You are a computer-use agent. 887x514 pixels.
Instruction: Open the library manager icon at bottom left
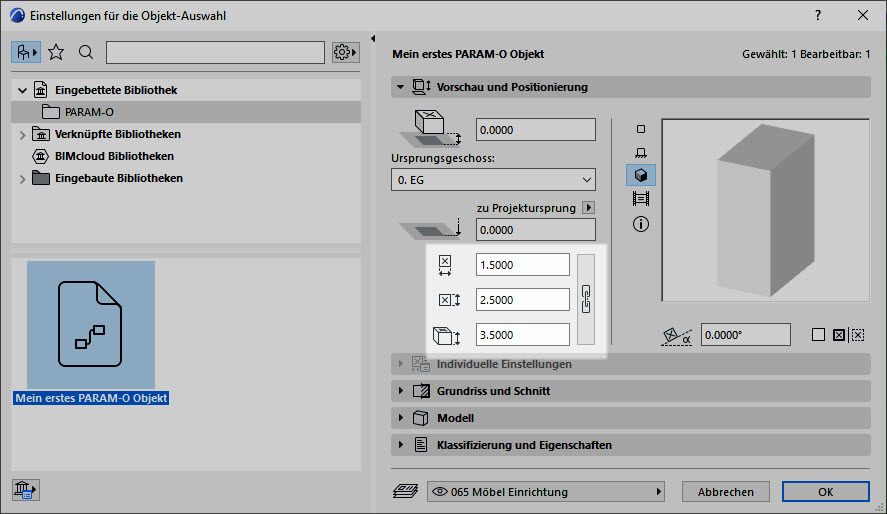point(25,490)
